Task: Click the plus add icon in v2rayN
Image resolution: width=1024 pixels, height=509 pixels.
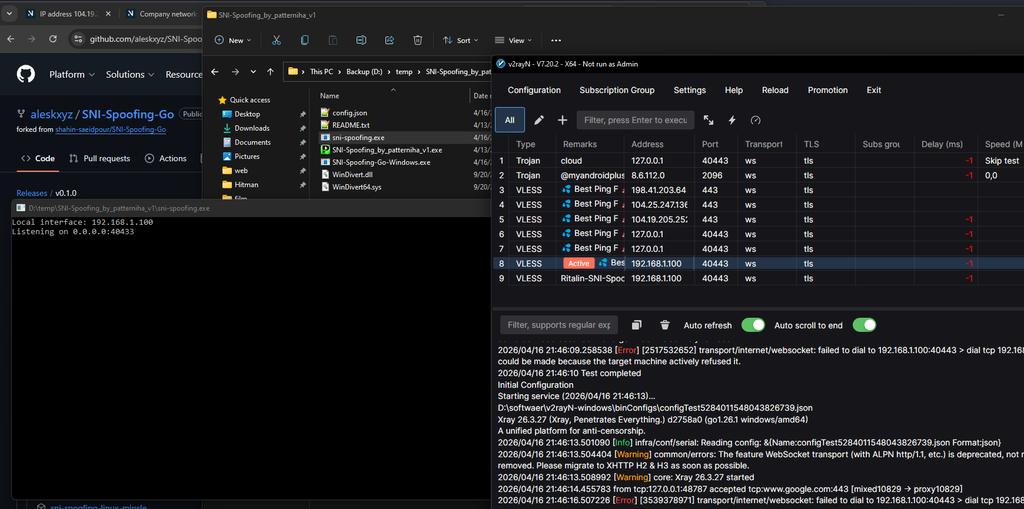Action: tap(562, 120)
